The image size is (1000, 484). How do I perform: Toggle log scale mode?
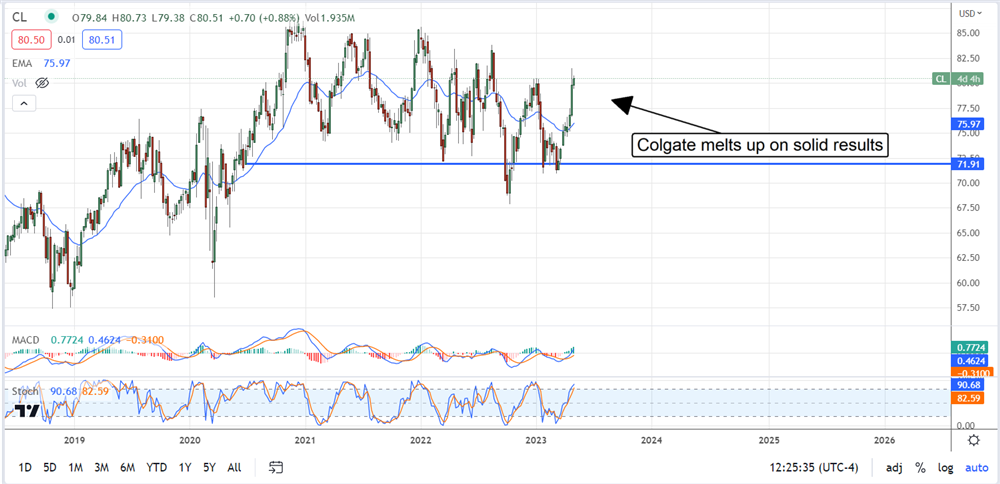point(945,468)
